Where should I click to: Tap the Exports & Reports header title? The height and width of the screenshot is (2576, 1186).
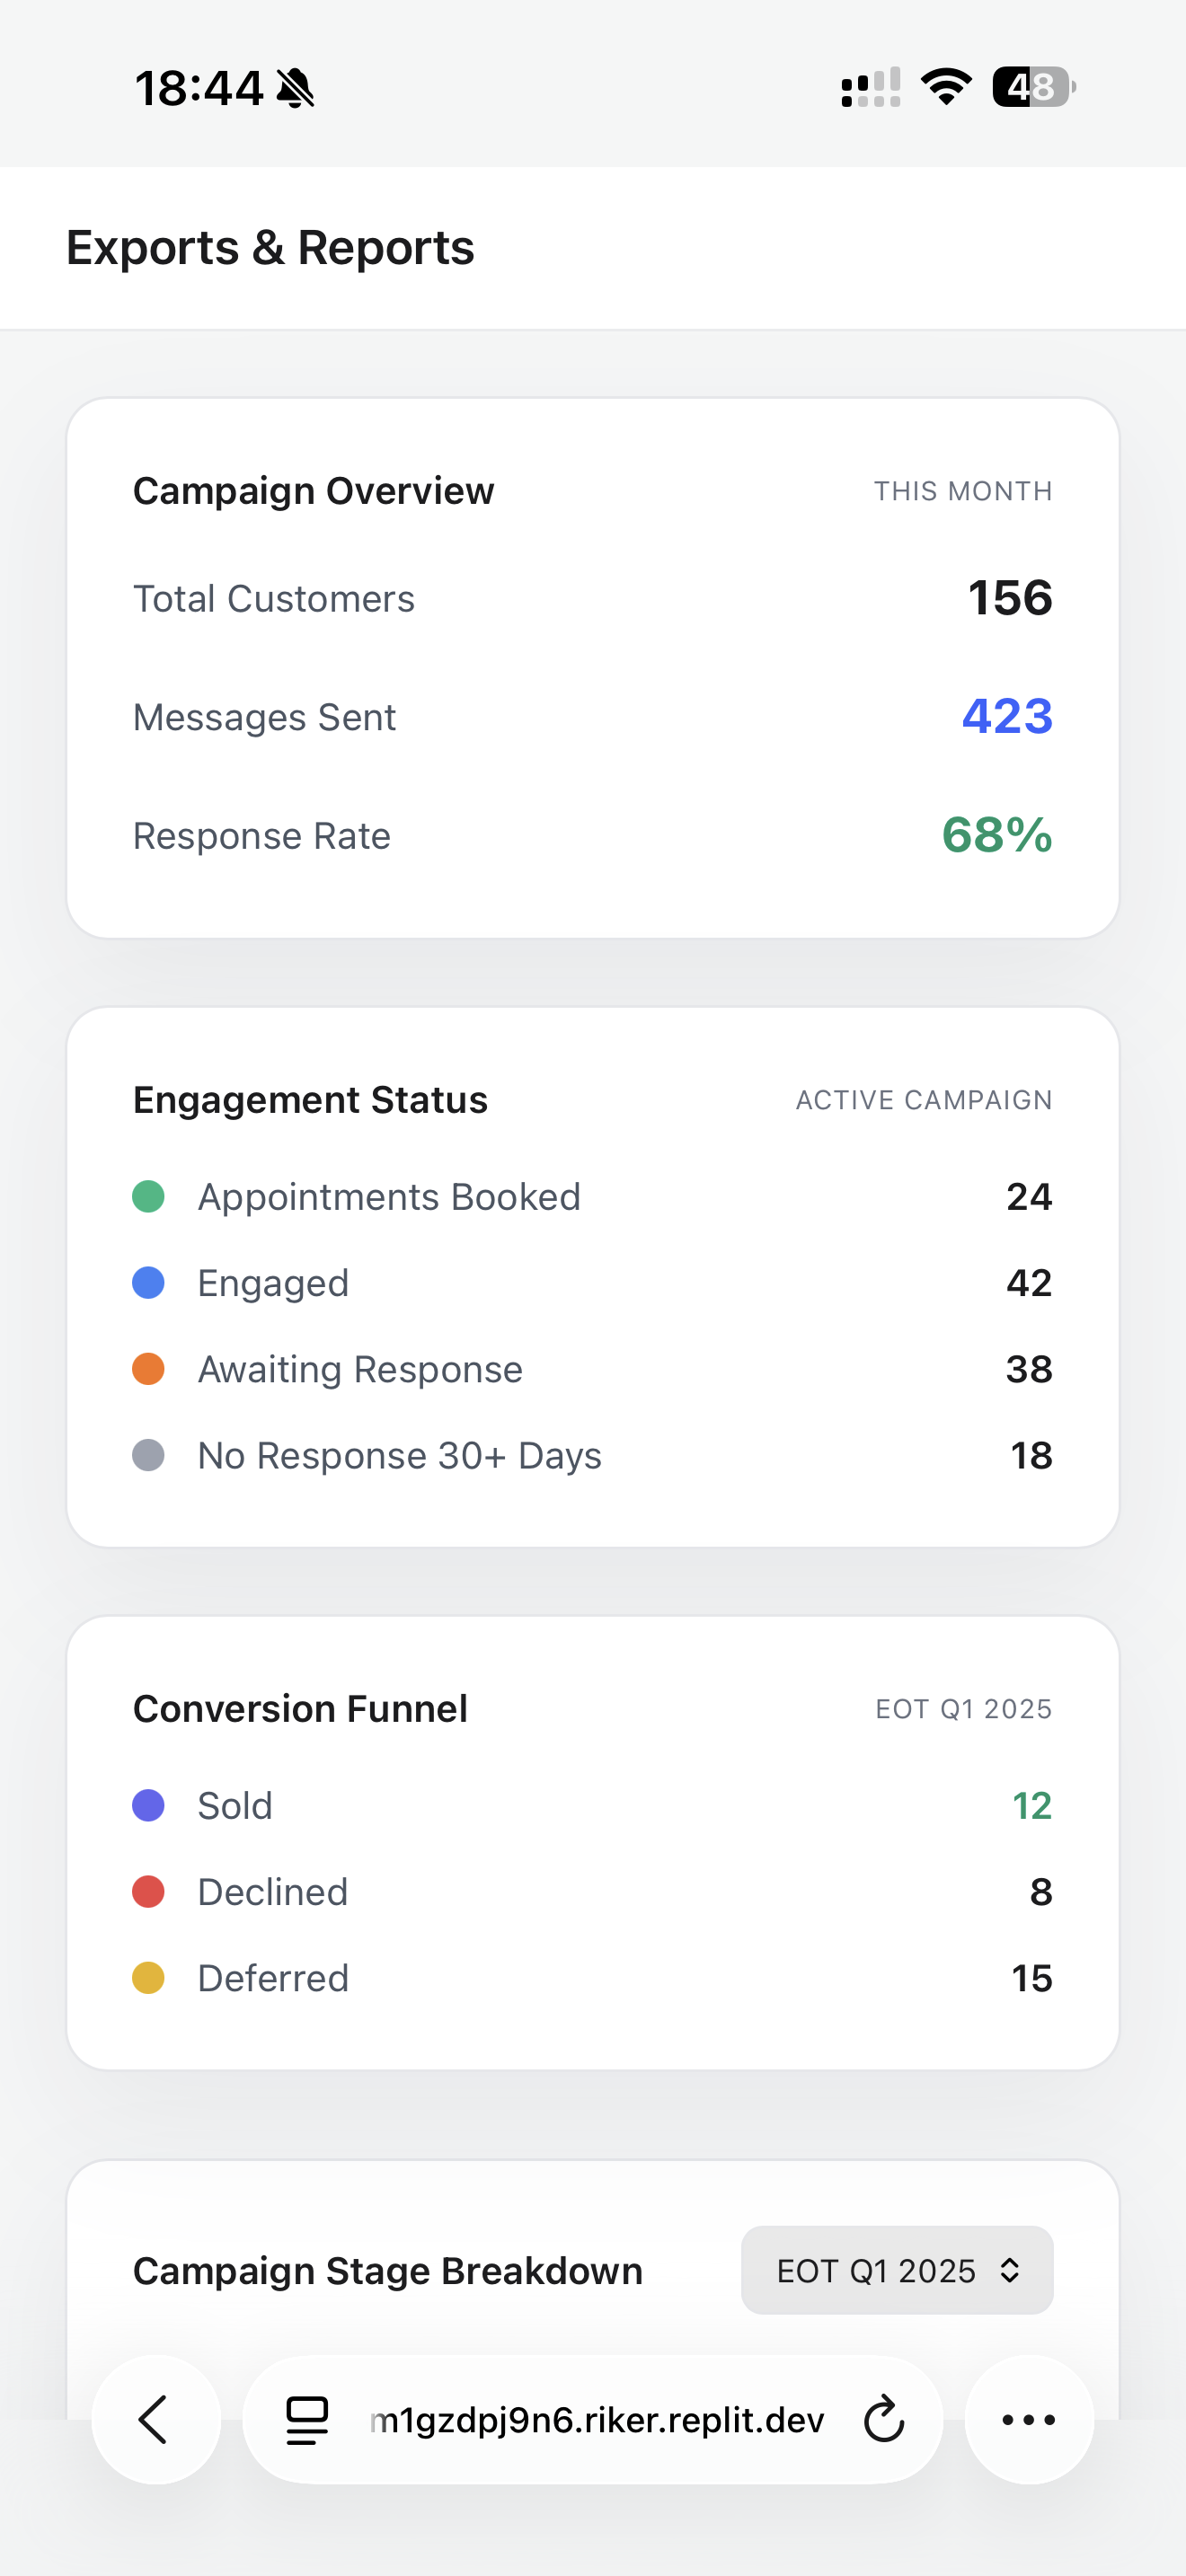270,247
